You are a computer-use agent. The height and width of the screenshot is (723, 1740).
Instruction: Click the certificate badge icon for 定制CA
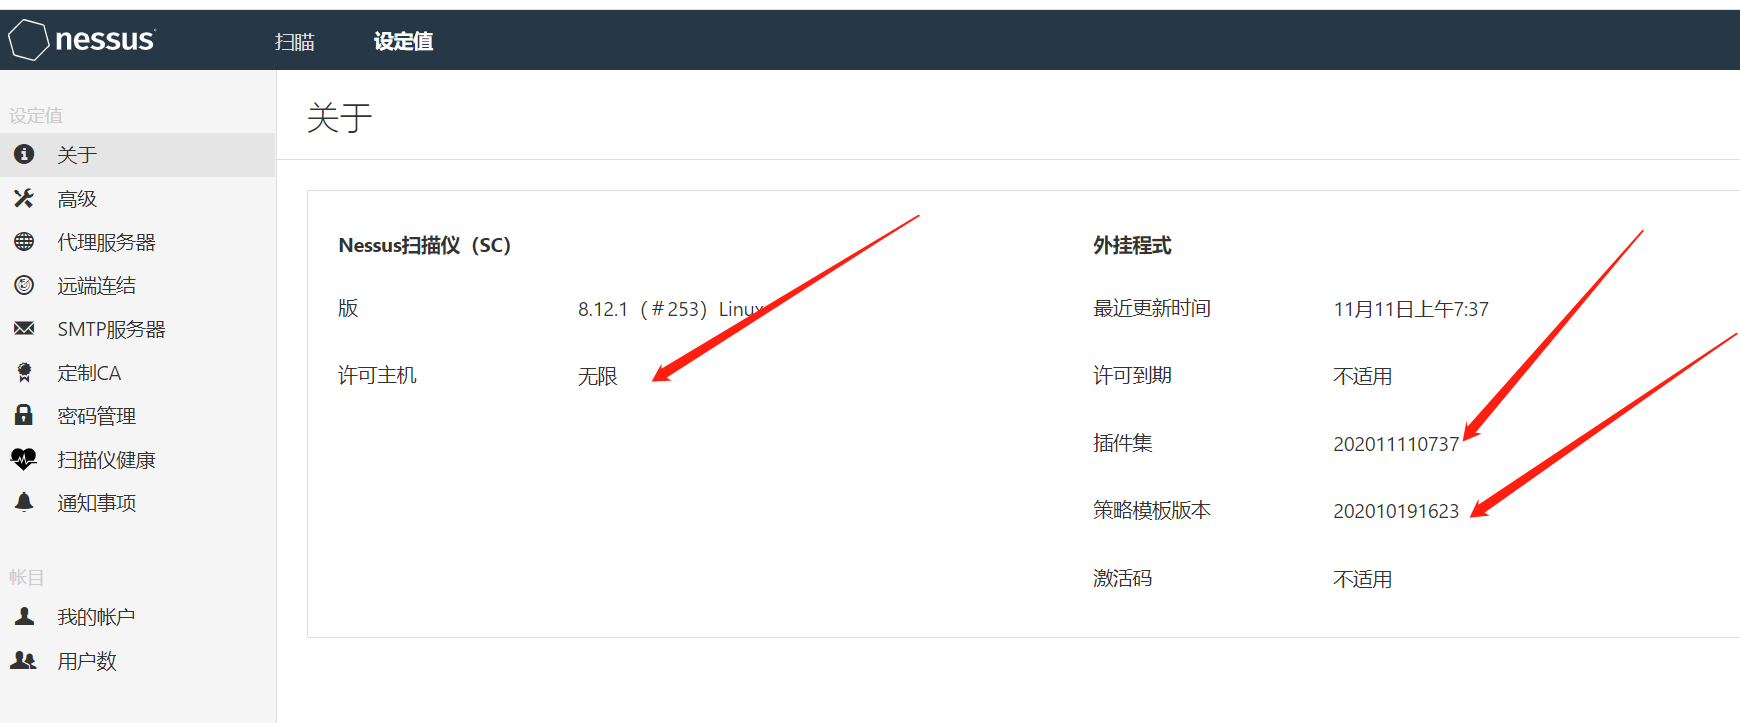coord(24,373)
